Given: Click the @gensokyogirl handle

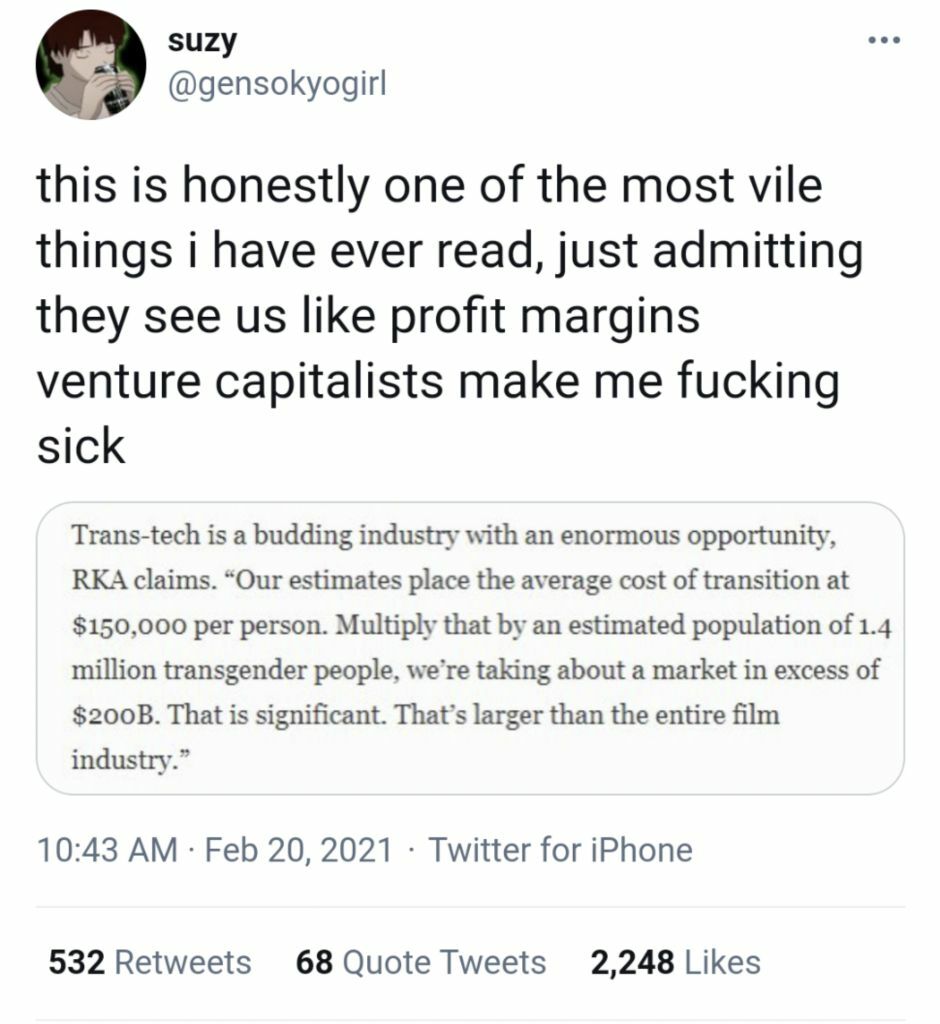Looking at the screenshot, I should click(278, 85).
